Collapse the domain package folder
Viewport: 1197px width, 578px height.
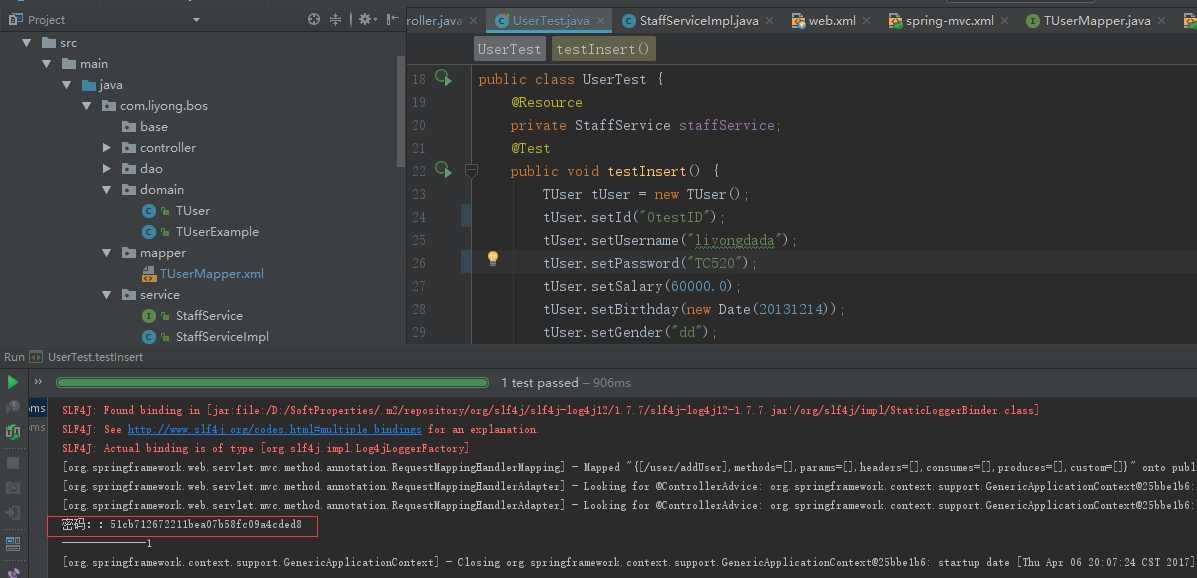107,190
